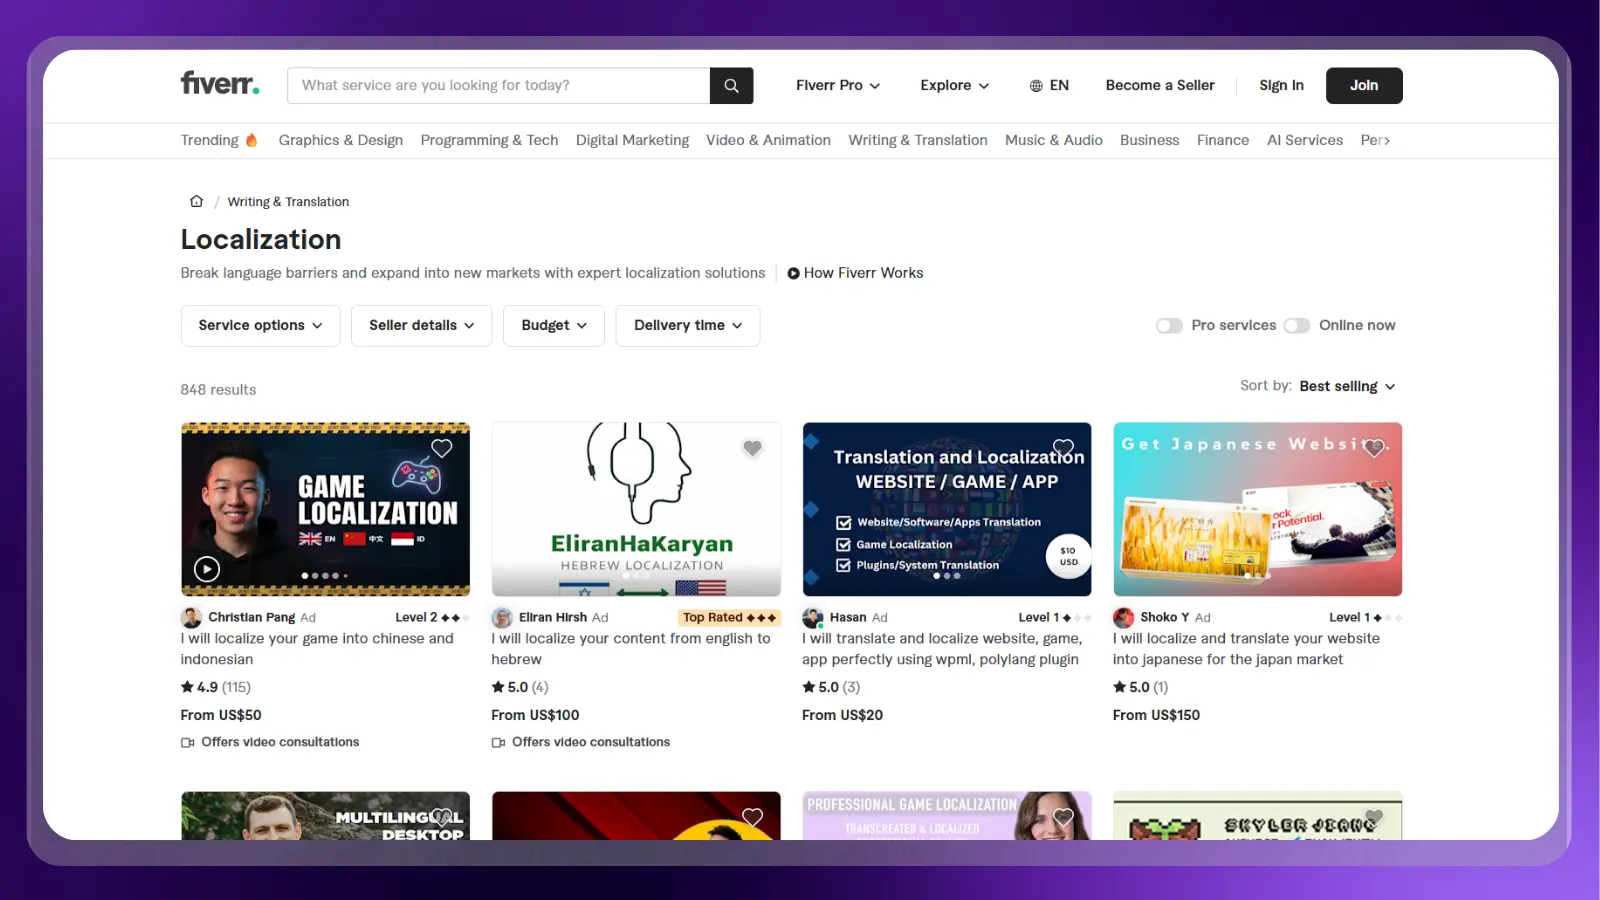Open Sort by Best selling dropdown
Viewport: 1600px width, 900px height.
click(x=1347, y=386)
